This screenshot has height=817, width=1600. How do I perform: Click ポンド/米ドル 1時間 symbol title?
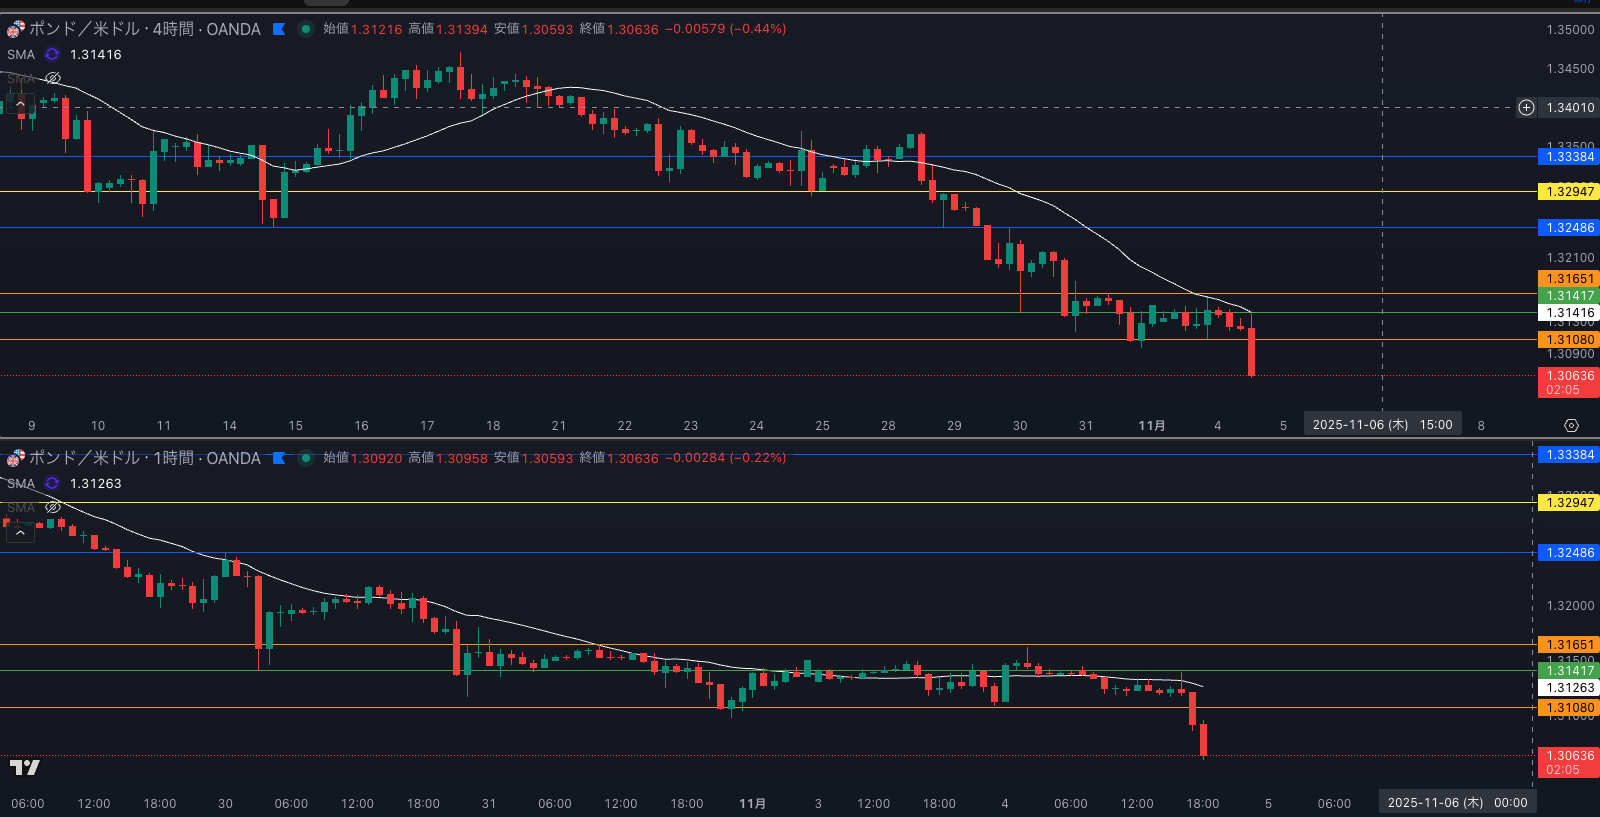click(x=144, y=458)
